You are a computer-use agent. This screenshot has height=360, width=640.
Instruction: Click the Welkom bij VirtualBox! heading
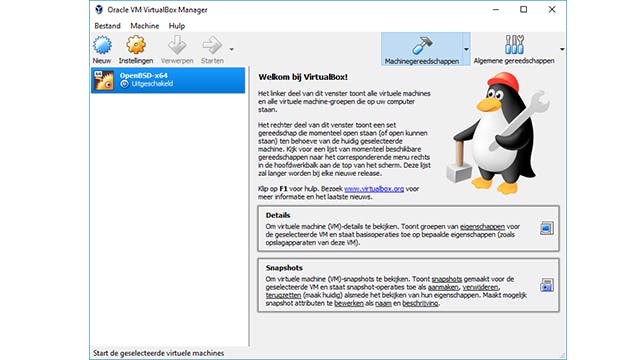click(x=303, y=77)
